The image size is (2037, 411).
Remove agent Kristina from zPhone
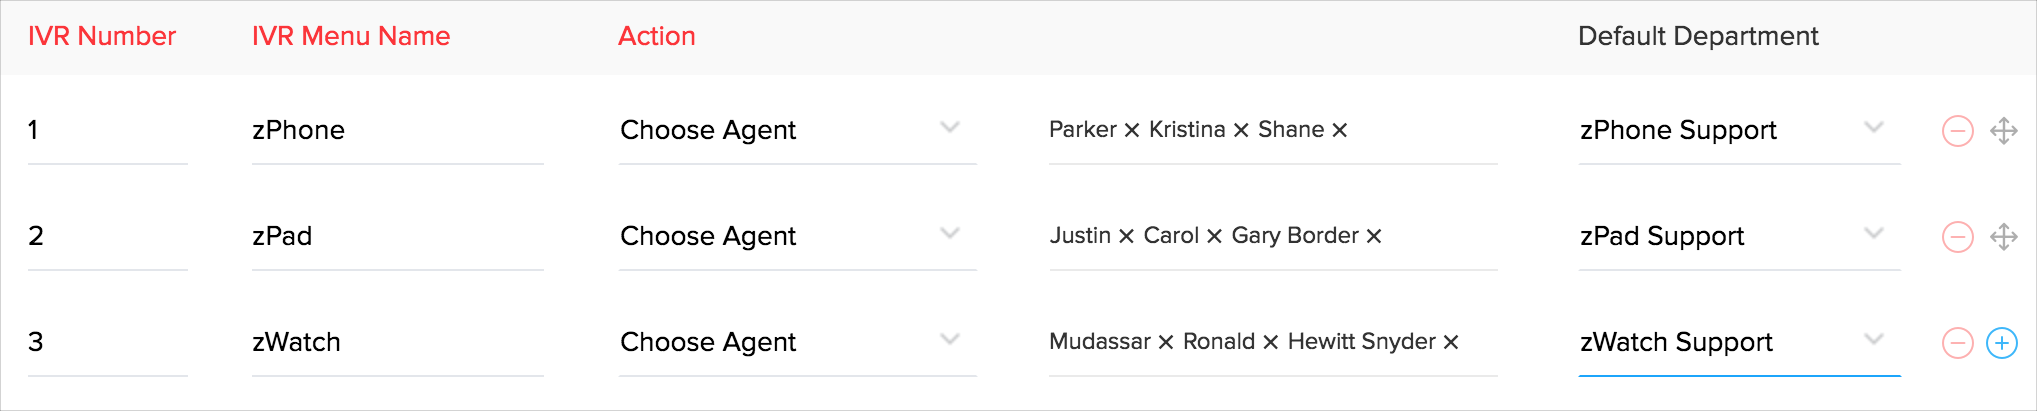1241,131
